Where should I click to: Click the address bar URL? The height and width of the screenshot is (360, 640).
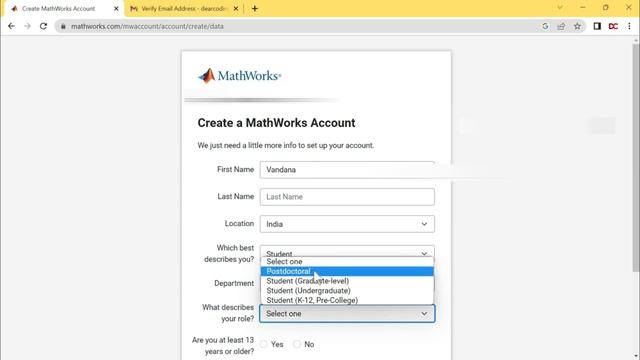point(147,26)
